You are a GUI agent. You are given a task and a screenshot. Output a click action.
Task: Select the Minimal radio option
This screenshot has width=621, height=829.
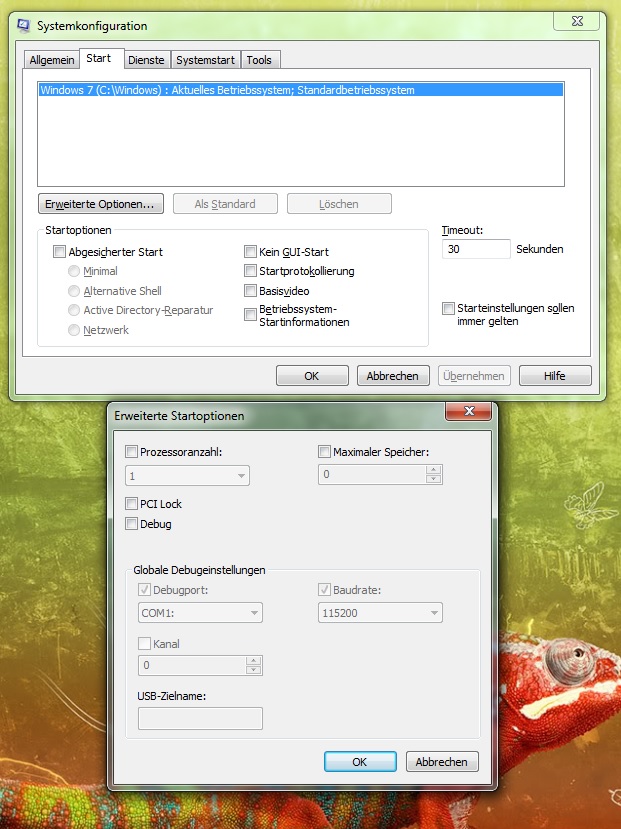[x=74, y=271]
